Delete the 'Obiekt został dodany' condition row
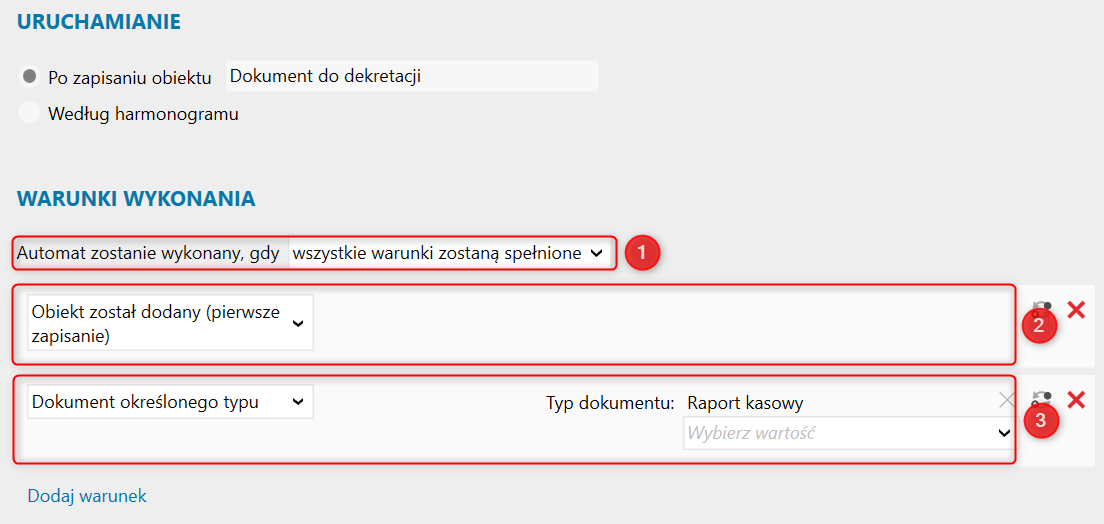Viewport: 1104px width, 524px height. pos(1076,310)
